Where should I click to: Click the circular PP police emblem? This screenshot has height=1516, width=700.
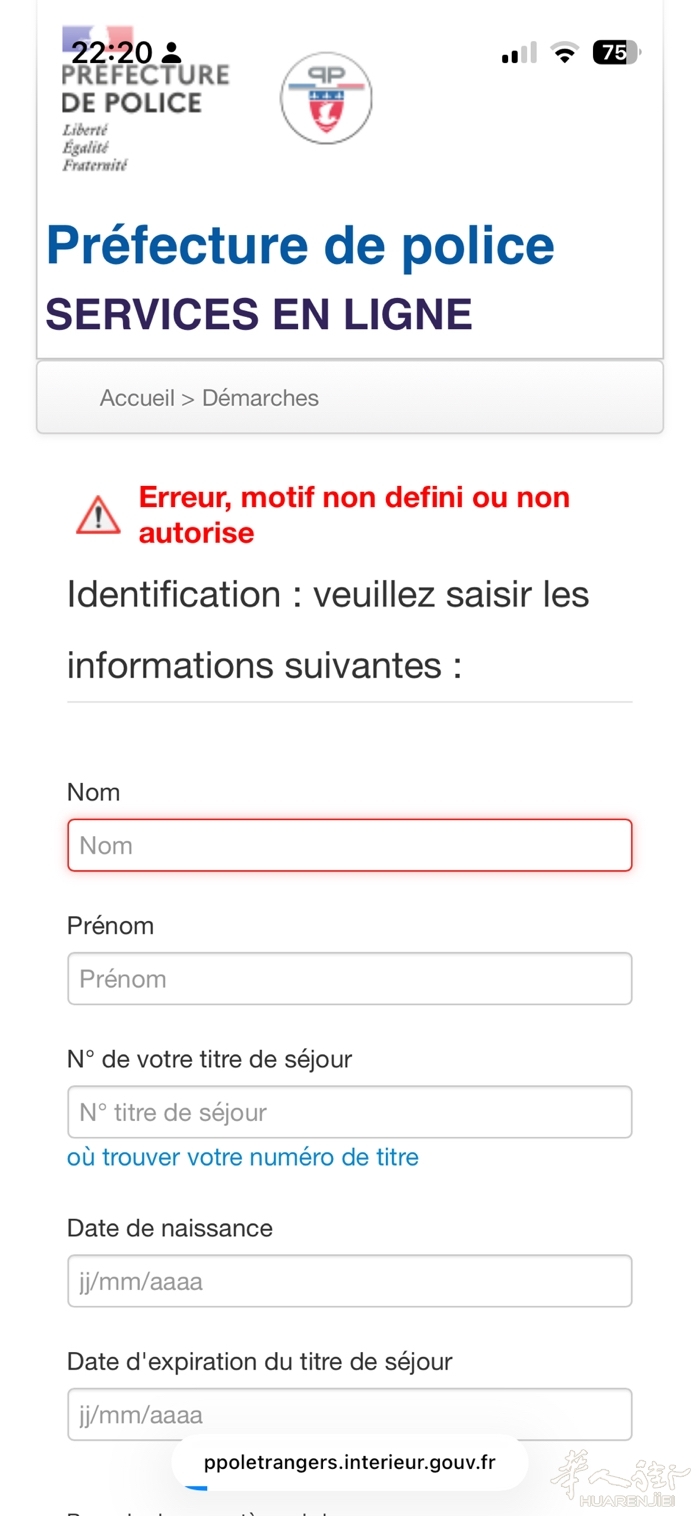click(x=326, y=98)
